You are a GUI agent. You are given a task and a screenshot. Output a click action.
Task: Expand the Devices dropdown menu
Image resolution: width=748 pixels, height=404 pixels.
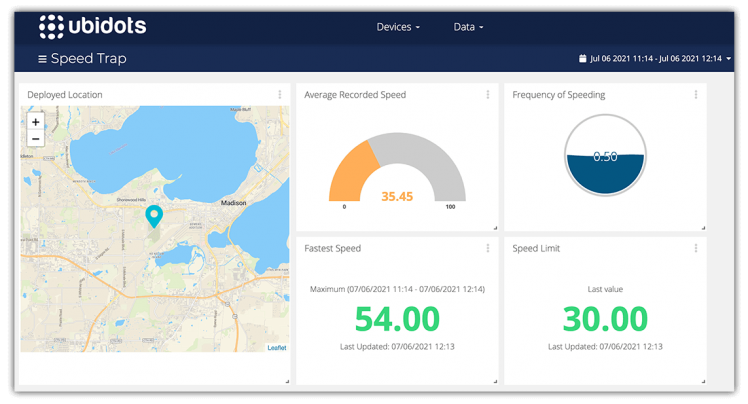click(398, 27)
